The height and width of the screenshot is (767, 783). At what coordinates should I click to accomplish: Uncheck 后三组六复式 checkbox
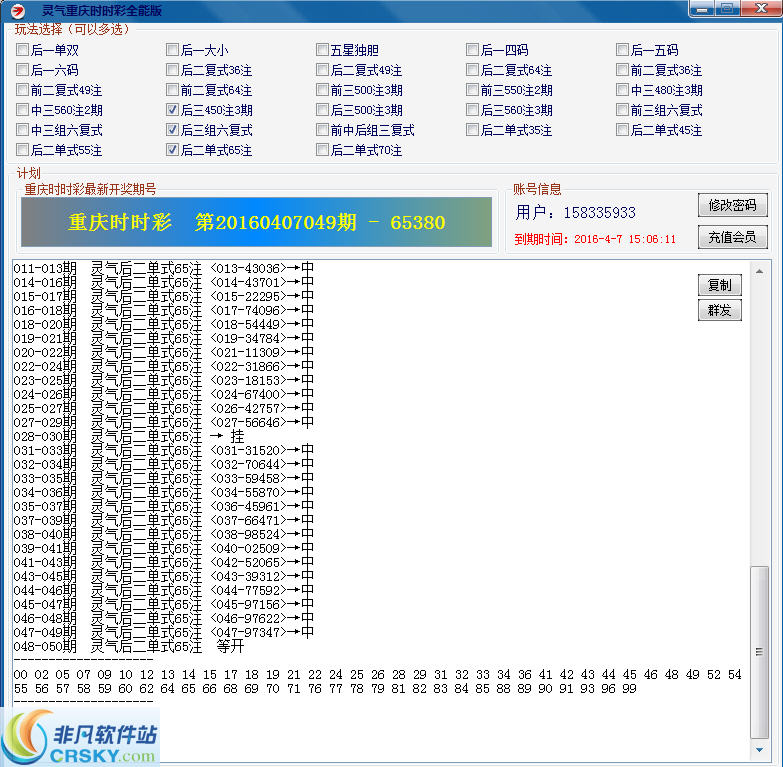pos(172,129)
